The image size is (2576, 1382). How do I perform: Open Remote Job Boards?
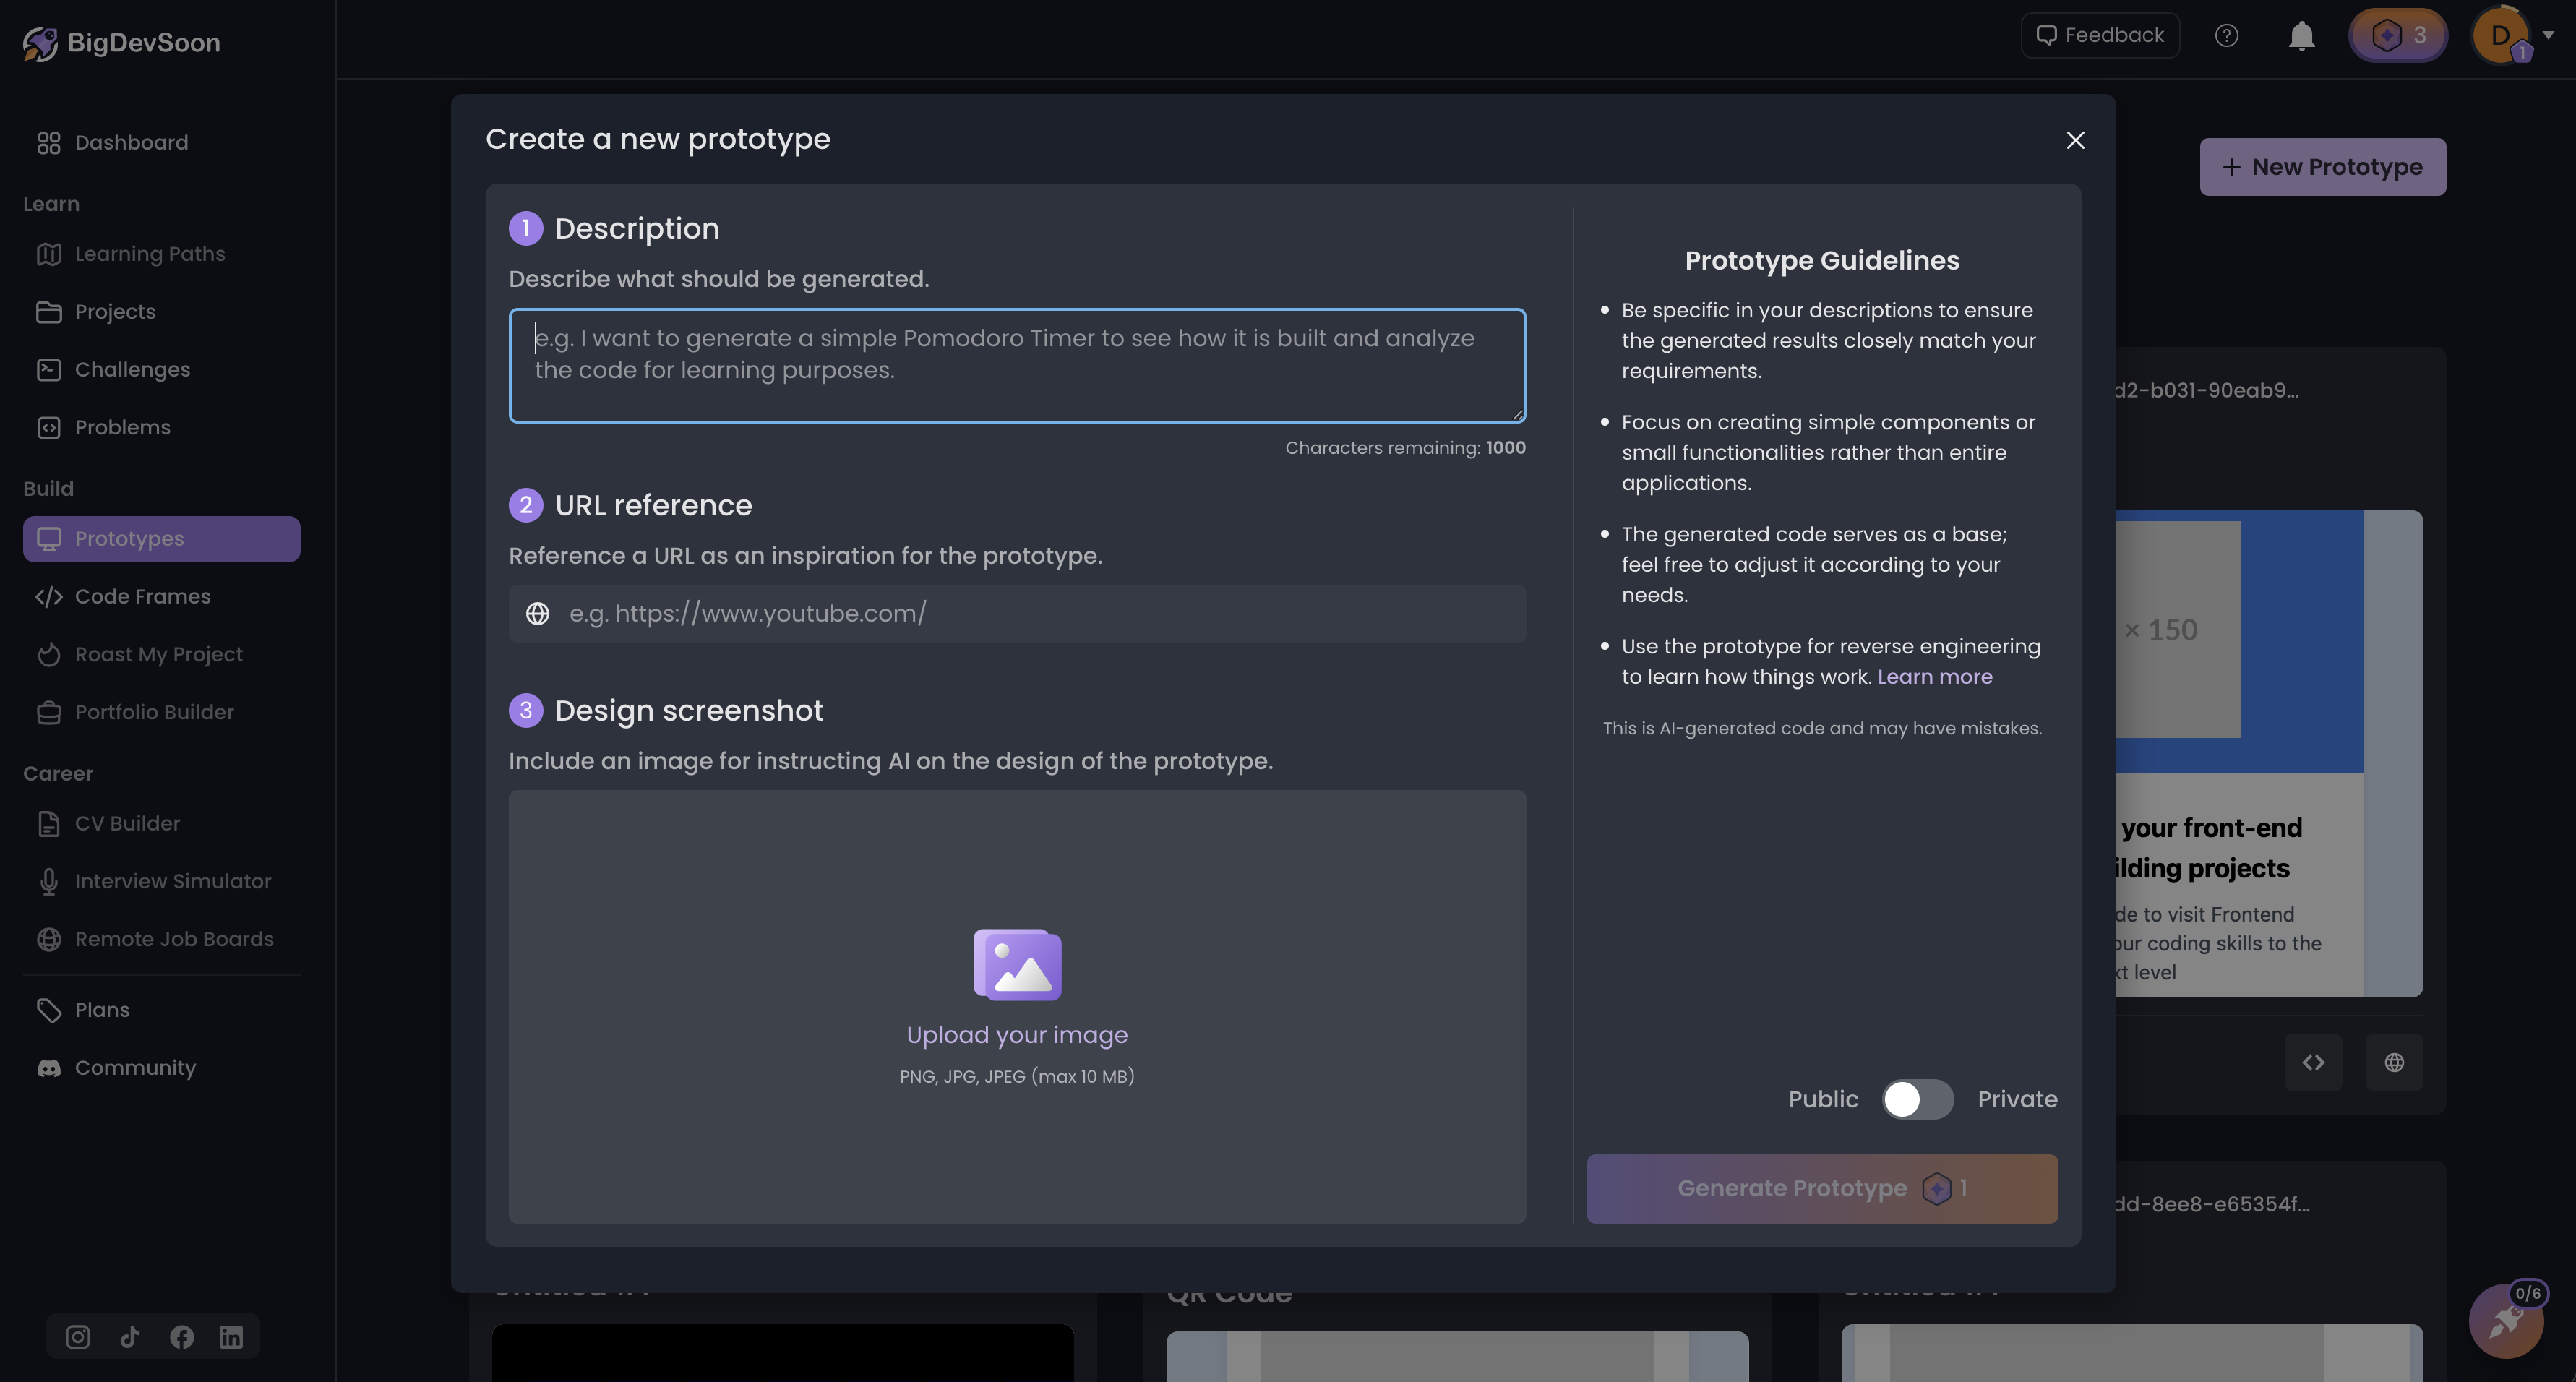click(x=175, y=939)
